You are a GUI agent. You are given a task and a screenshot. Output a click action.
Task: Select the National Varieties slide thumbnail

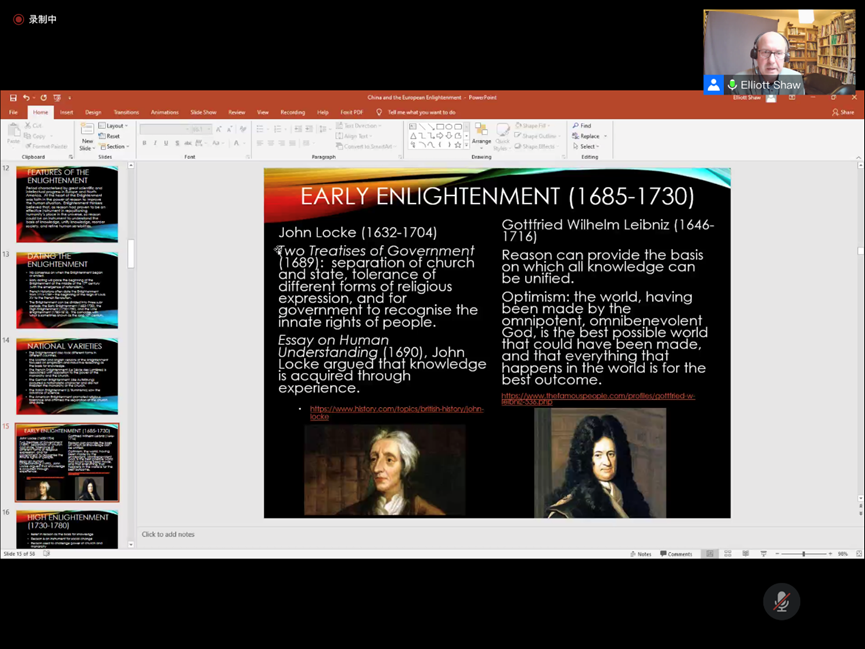point(67,376)
